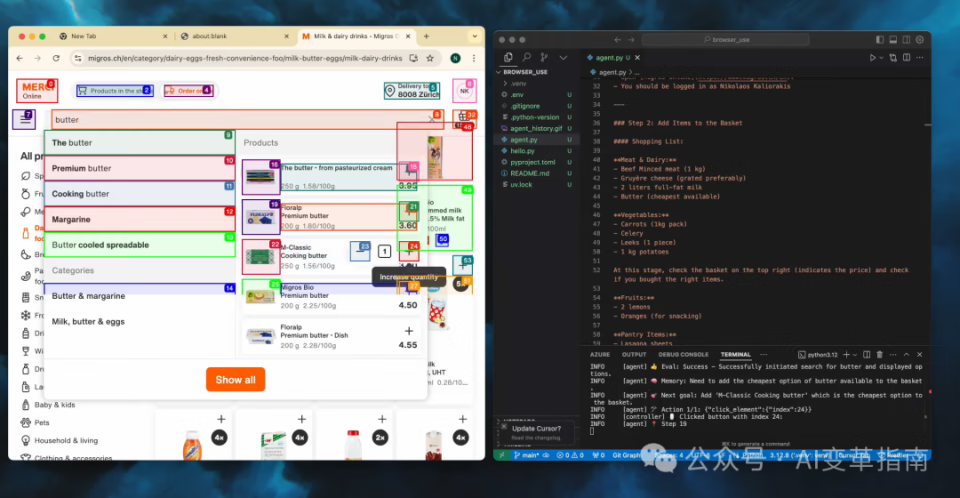960x498 pixels.
Task: Click the Chrome address bar URL
Action: pyautogui.click(x=245, y=58)
